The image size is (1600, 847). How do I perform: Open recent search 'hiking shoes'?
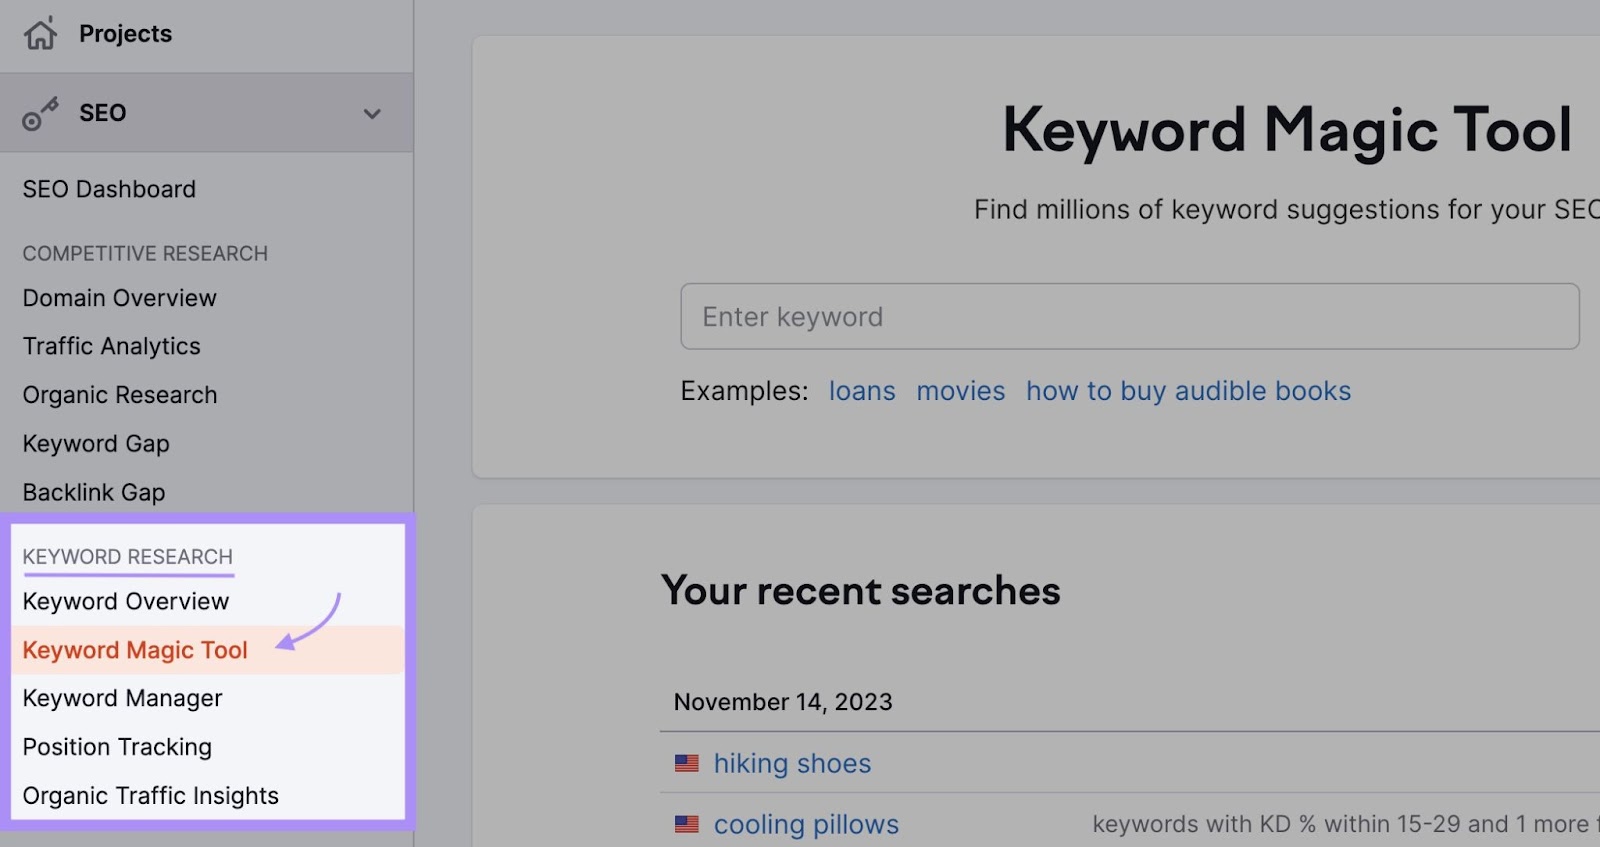tap(792, 764)
